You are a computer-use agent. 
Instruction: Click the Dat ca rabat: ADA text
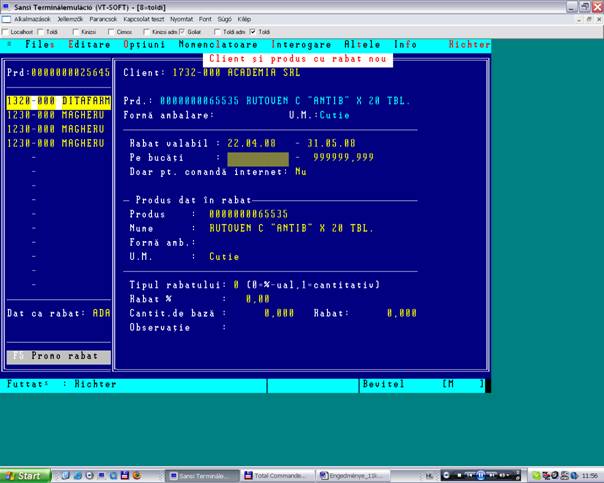[59, 314]
